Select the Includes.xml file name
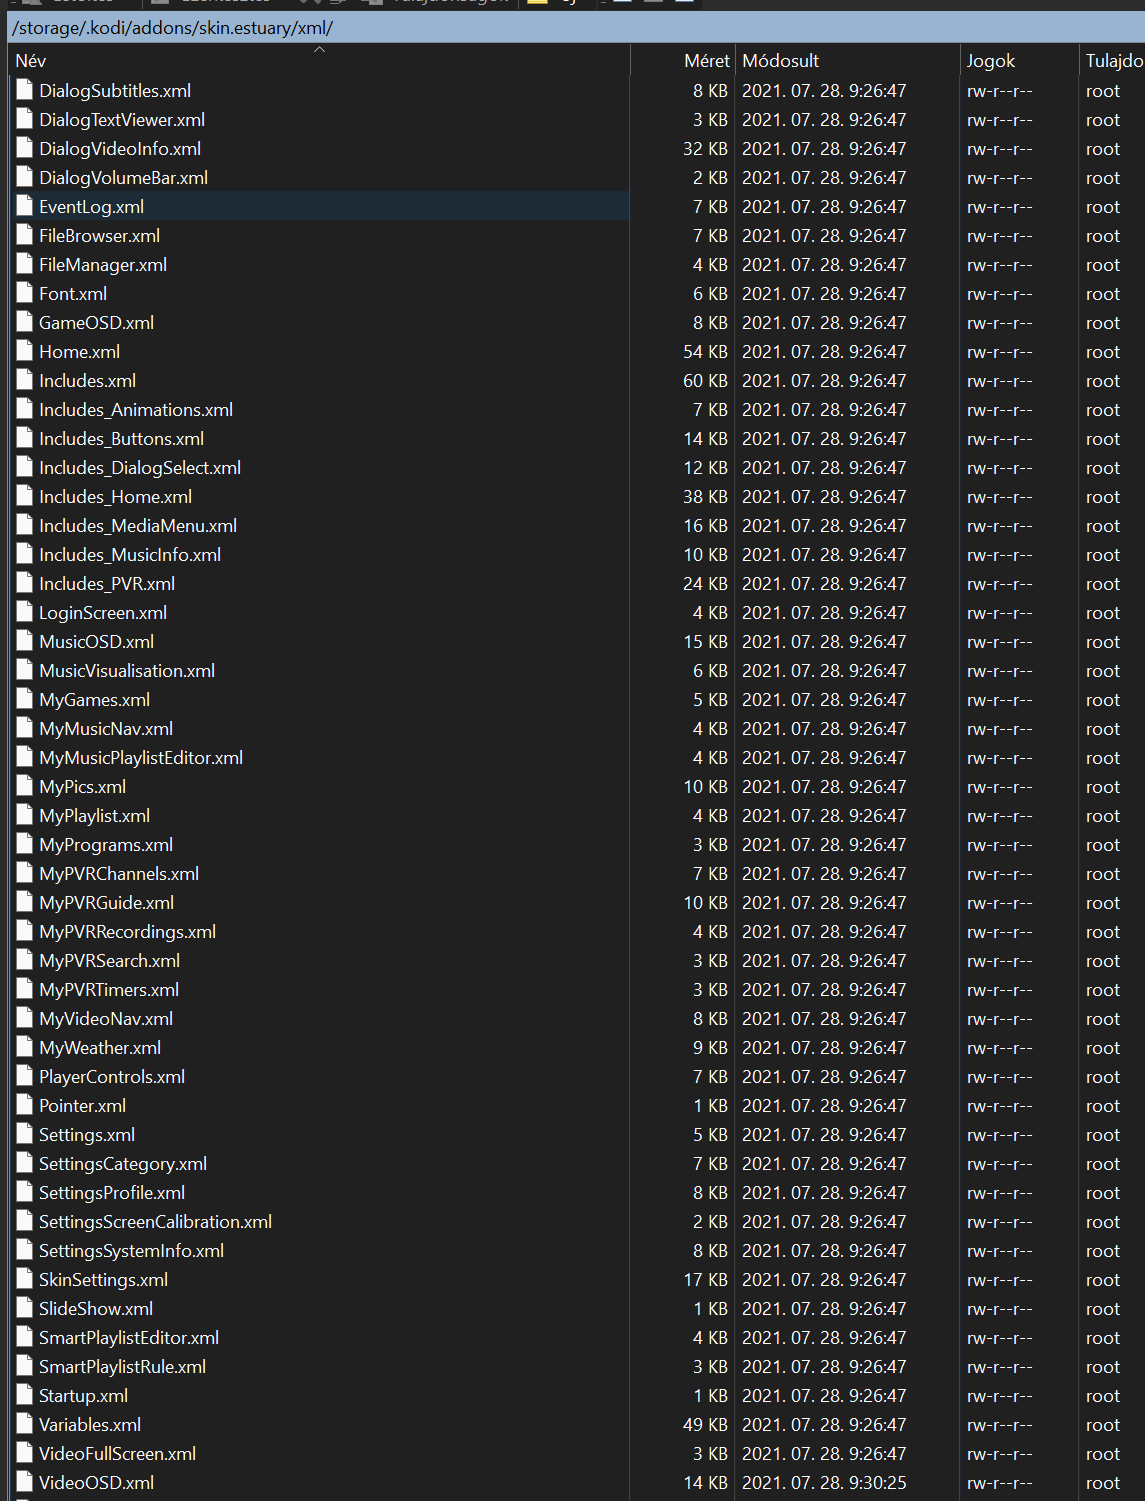 [87, 380]
